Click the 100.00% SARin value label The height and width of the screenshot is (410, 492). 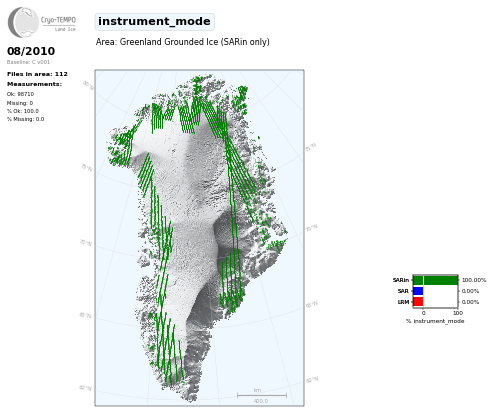pos(474,280)
